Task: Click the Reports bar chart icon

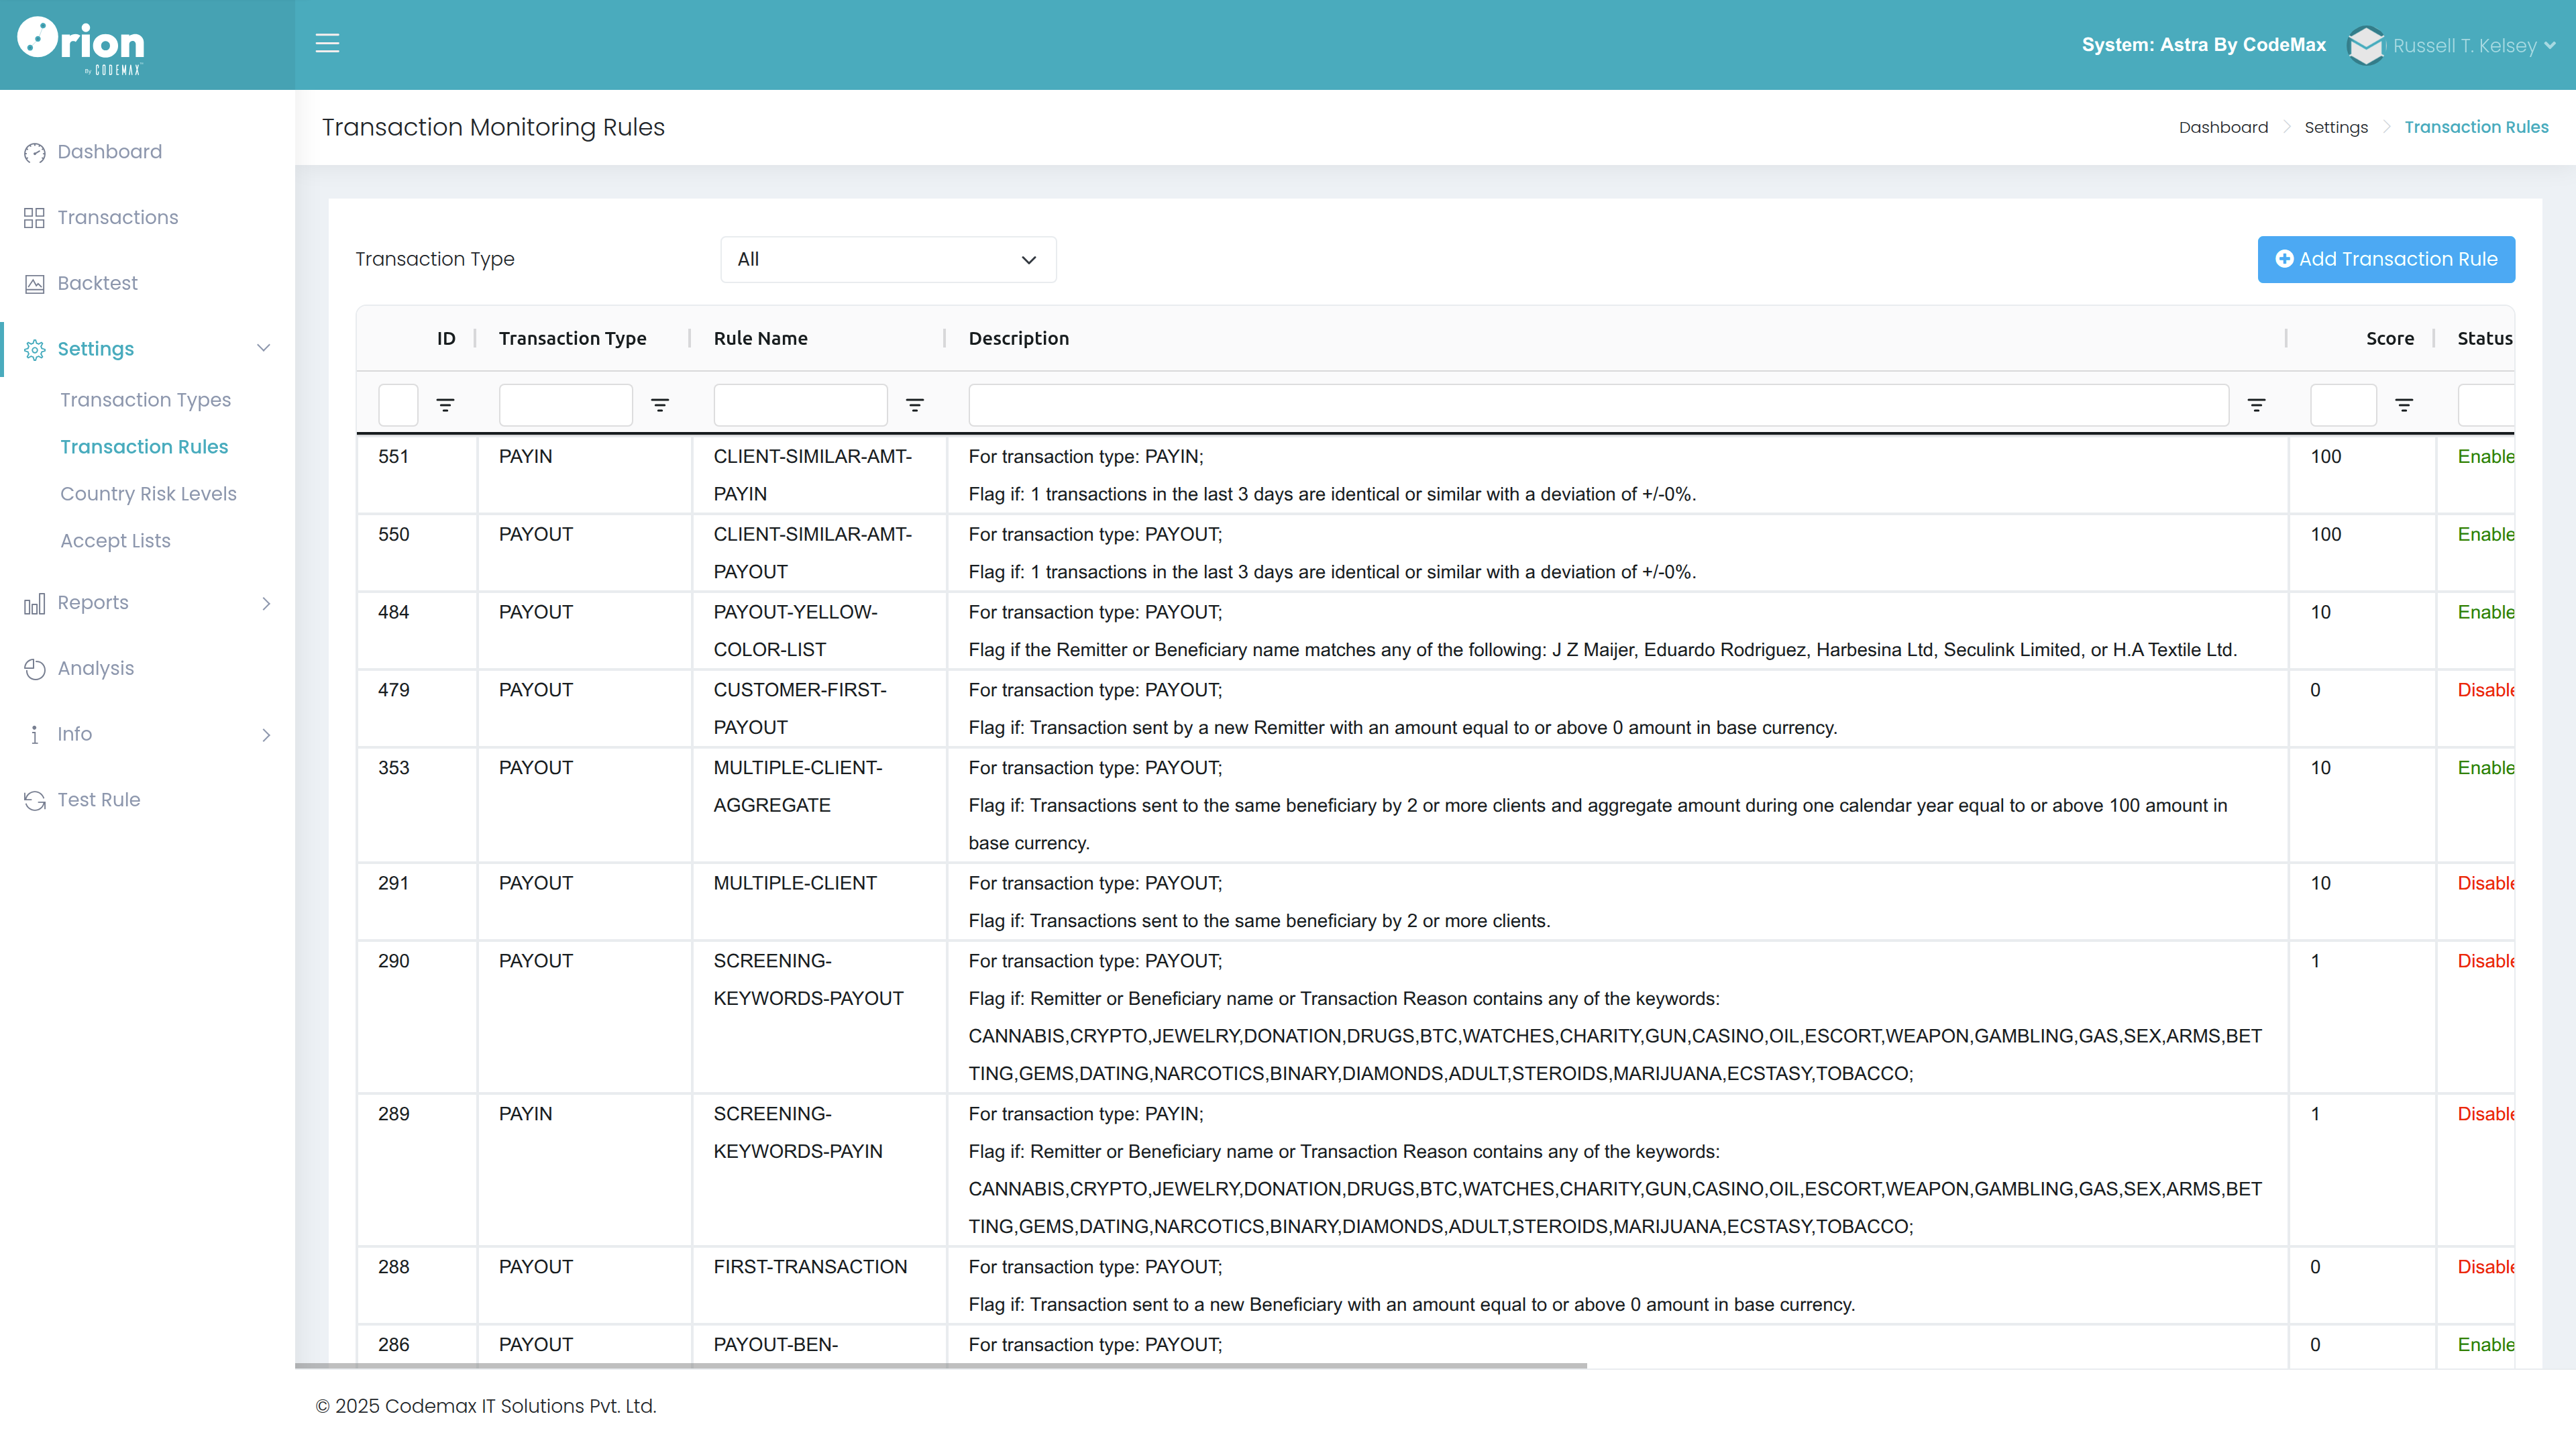Action: tap(35, 603)
